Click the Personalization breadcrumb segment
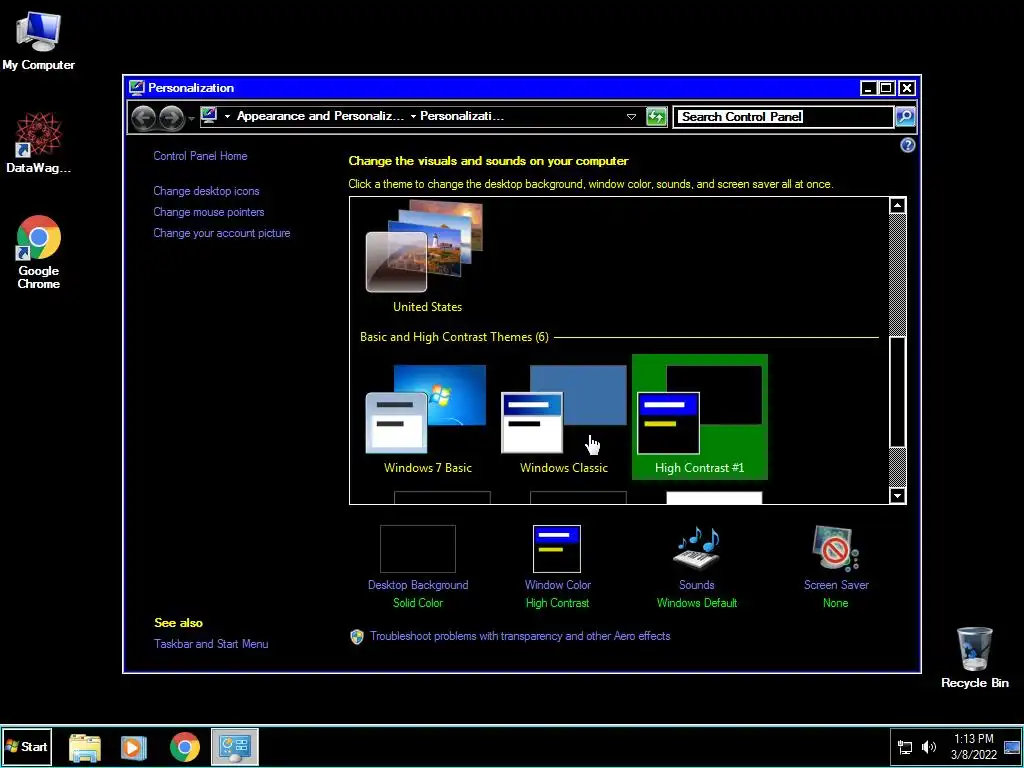The width and height of the screenshot is (1024, 768). (x=462, y=116)
